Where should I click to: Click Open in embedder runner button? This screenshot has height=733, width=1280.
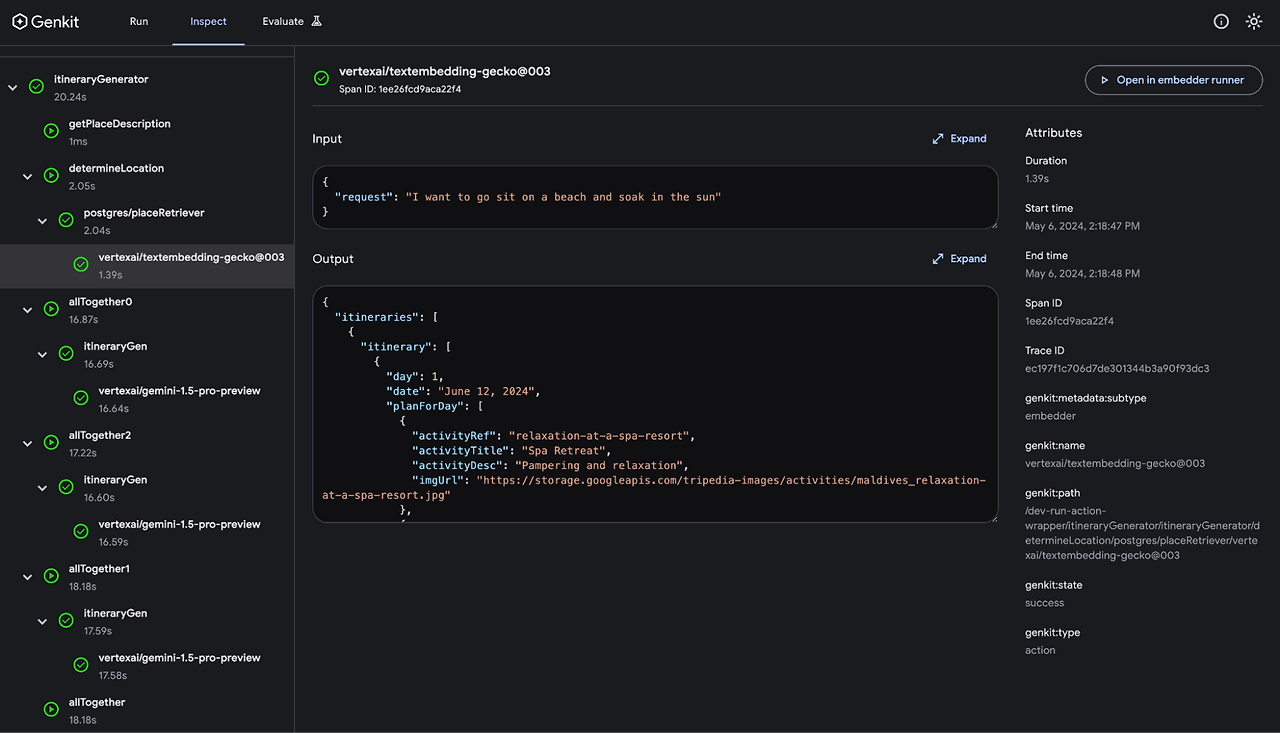1171,80
